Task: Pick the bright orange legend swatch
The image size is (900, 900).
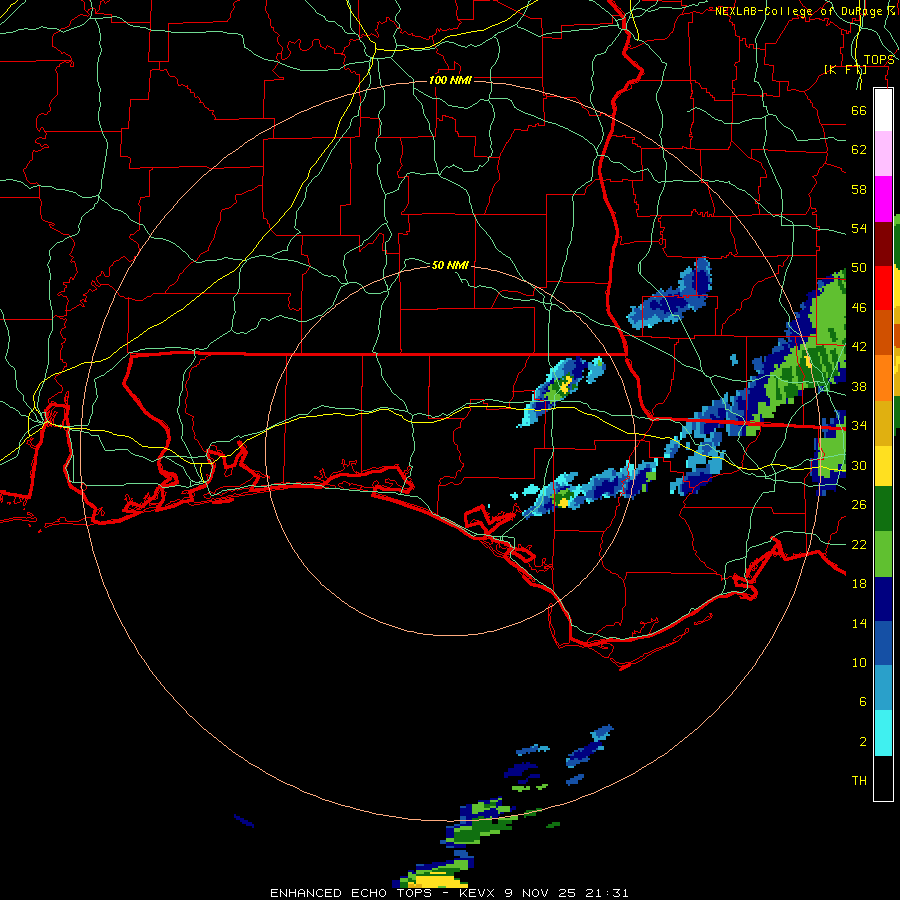Action: [x=883, y=377]
